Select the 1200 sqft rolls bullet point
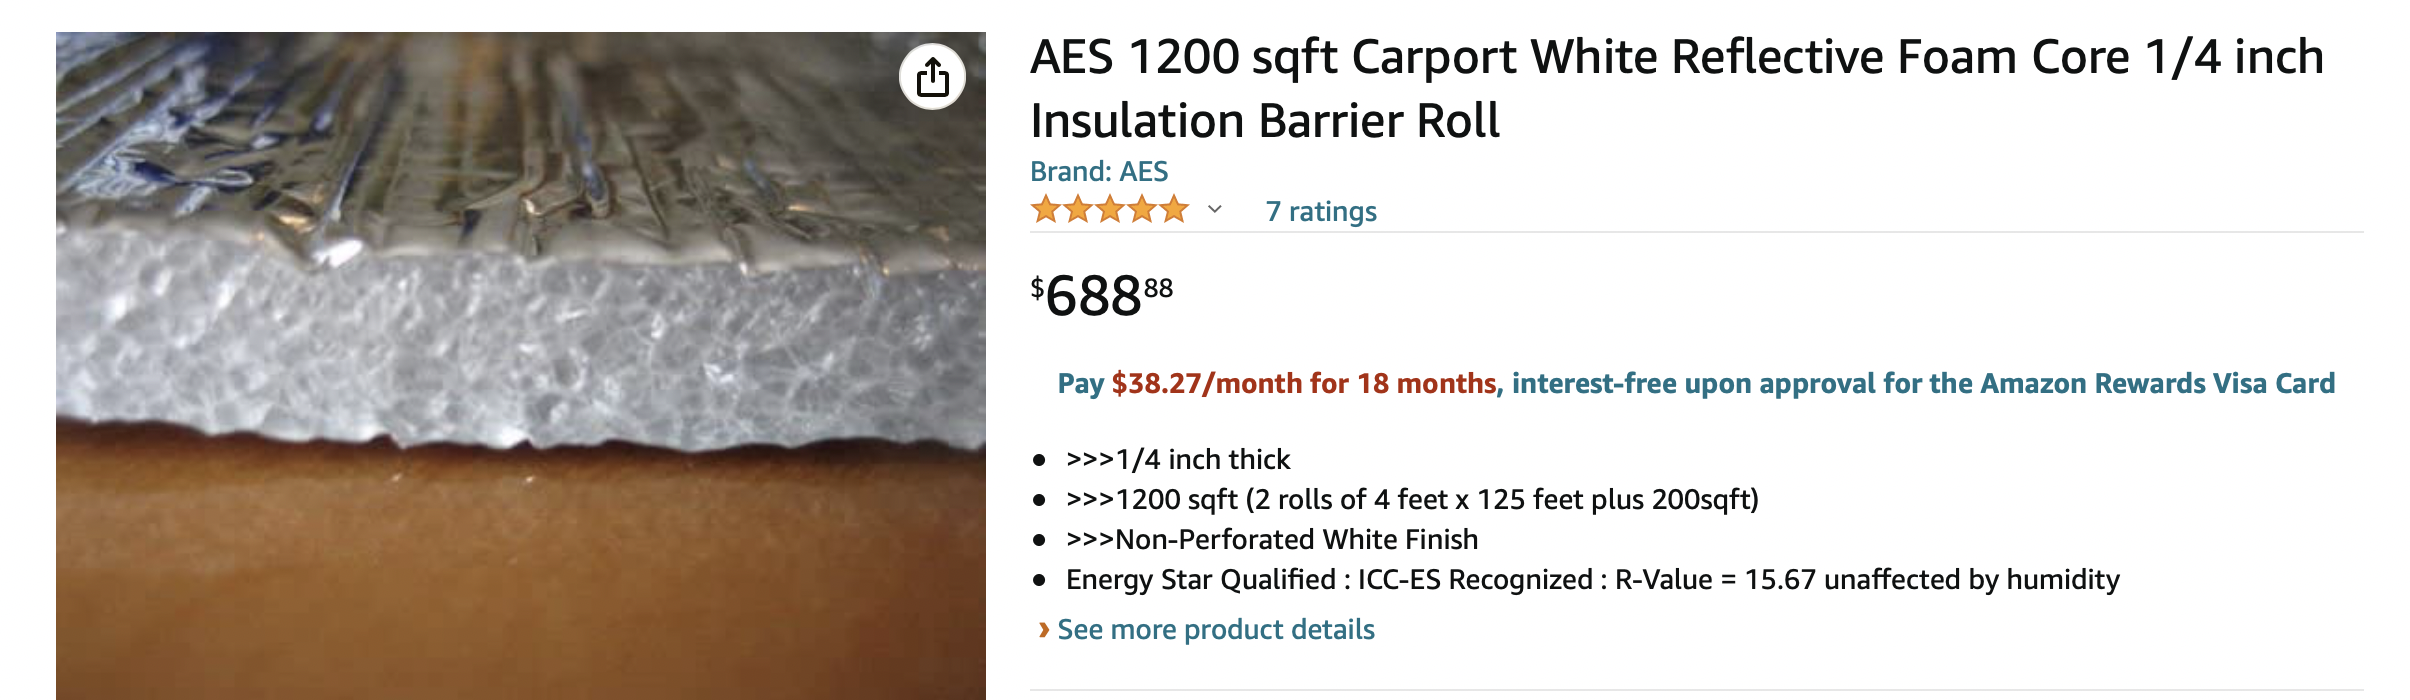Image resolution: width=2410 pixels, height=700 pixels. (x=1411, y=500)
